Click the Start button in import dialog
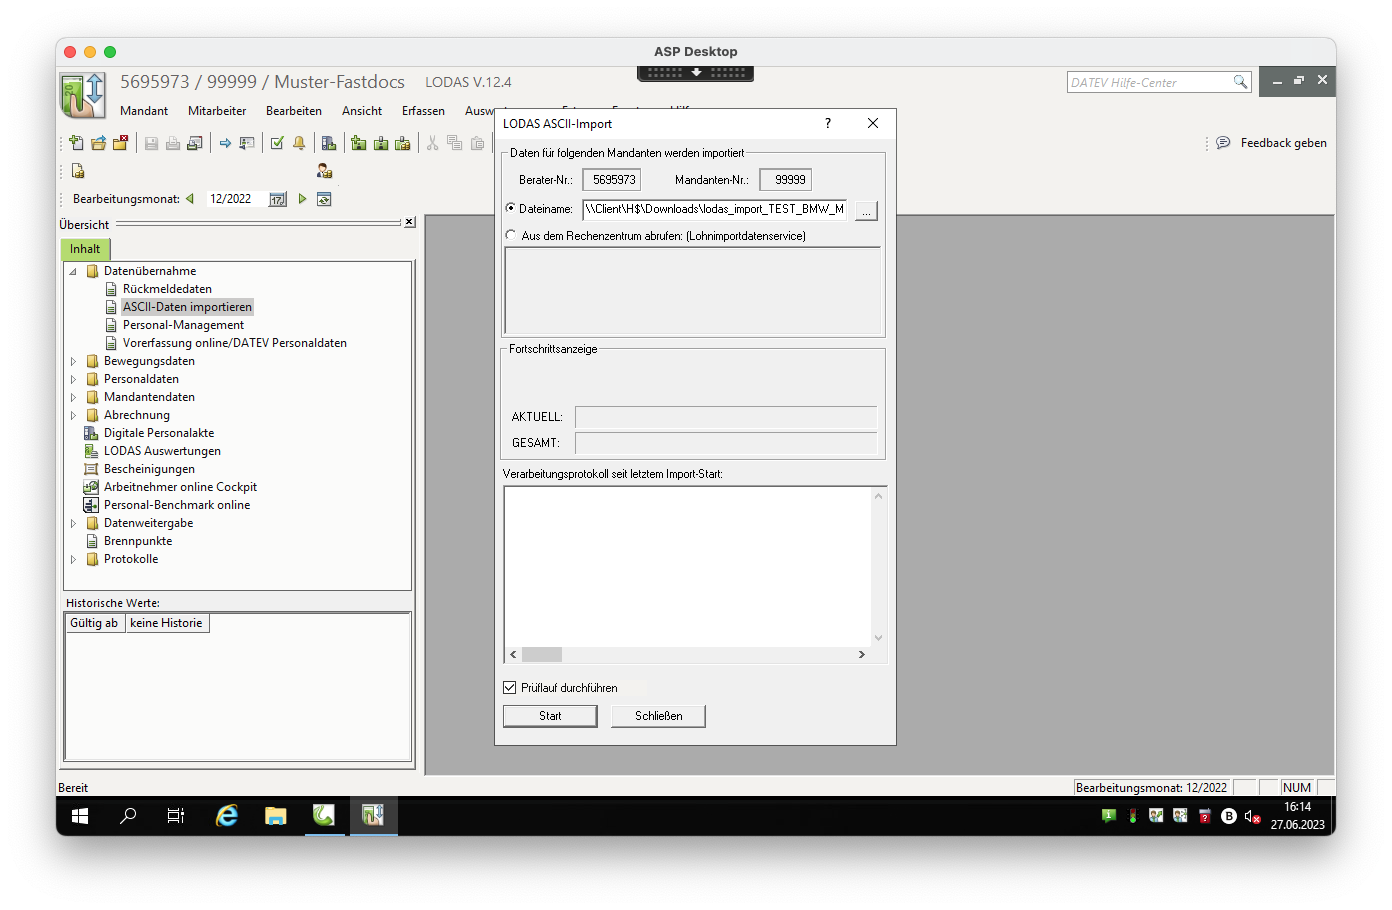Viewport: 1392px width, 910px height. (x=550, y=716)
